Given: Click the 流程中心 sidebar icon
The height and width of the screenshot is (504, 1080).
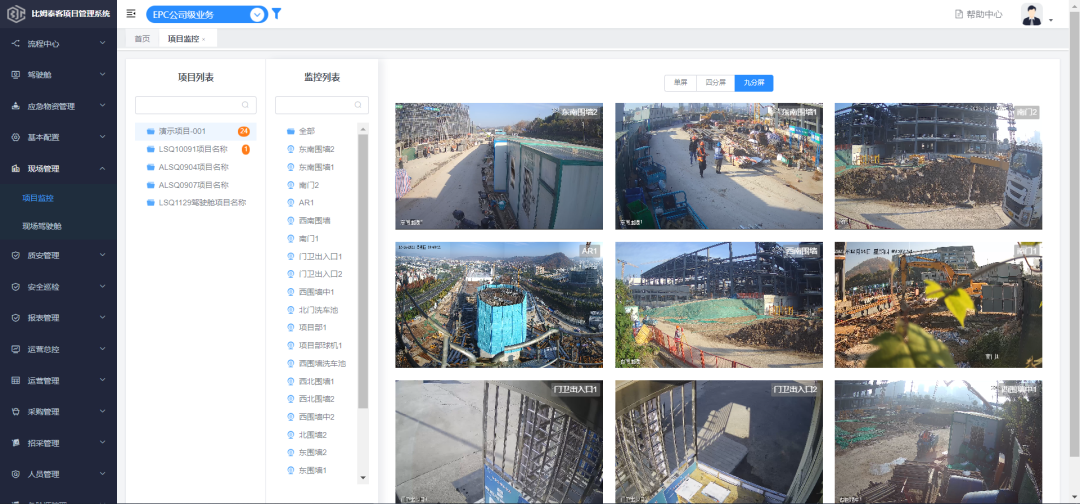Looking at the screenshot, I should pos(15,43).
